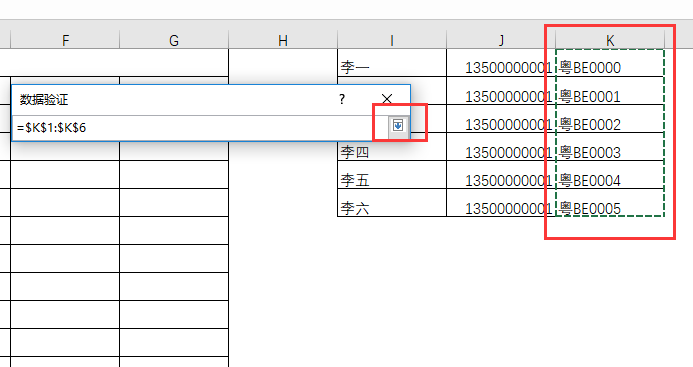Image resolution: width=693 pixels, height=367 pixels.
Task: Select column F header
Action: click(x=65, y=40)
